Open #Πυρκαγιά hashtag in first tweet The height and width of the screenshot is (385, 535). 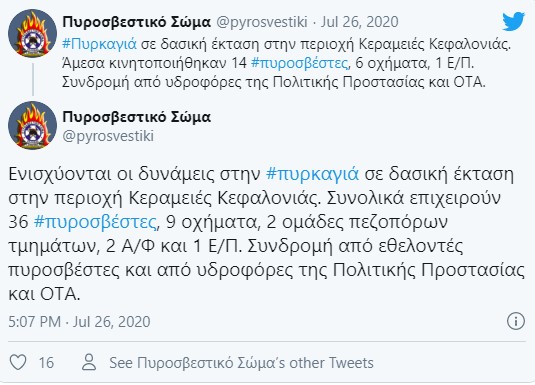100,44
